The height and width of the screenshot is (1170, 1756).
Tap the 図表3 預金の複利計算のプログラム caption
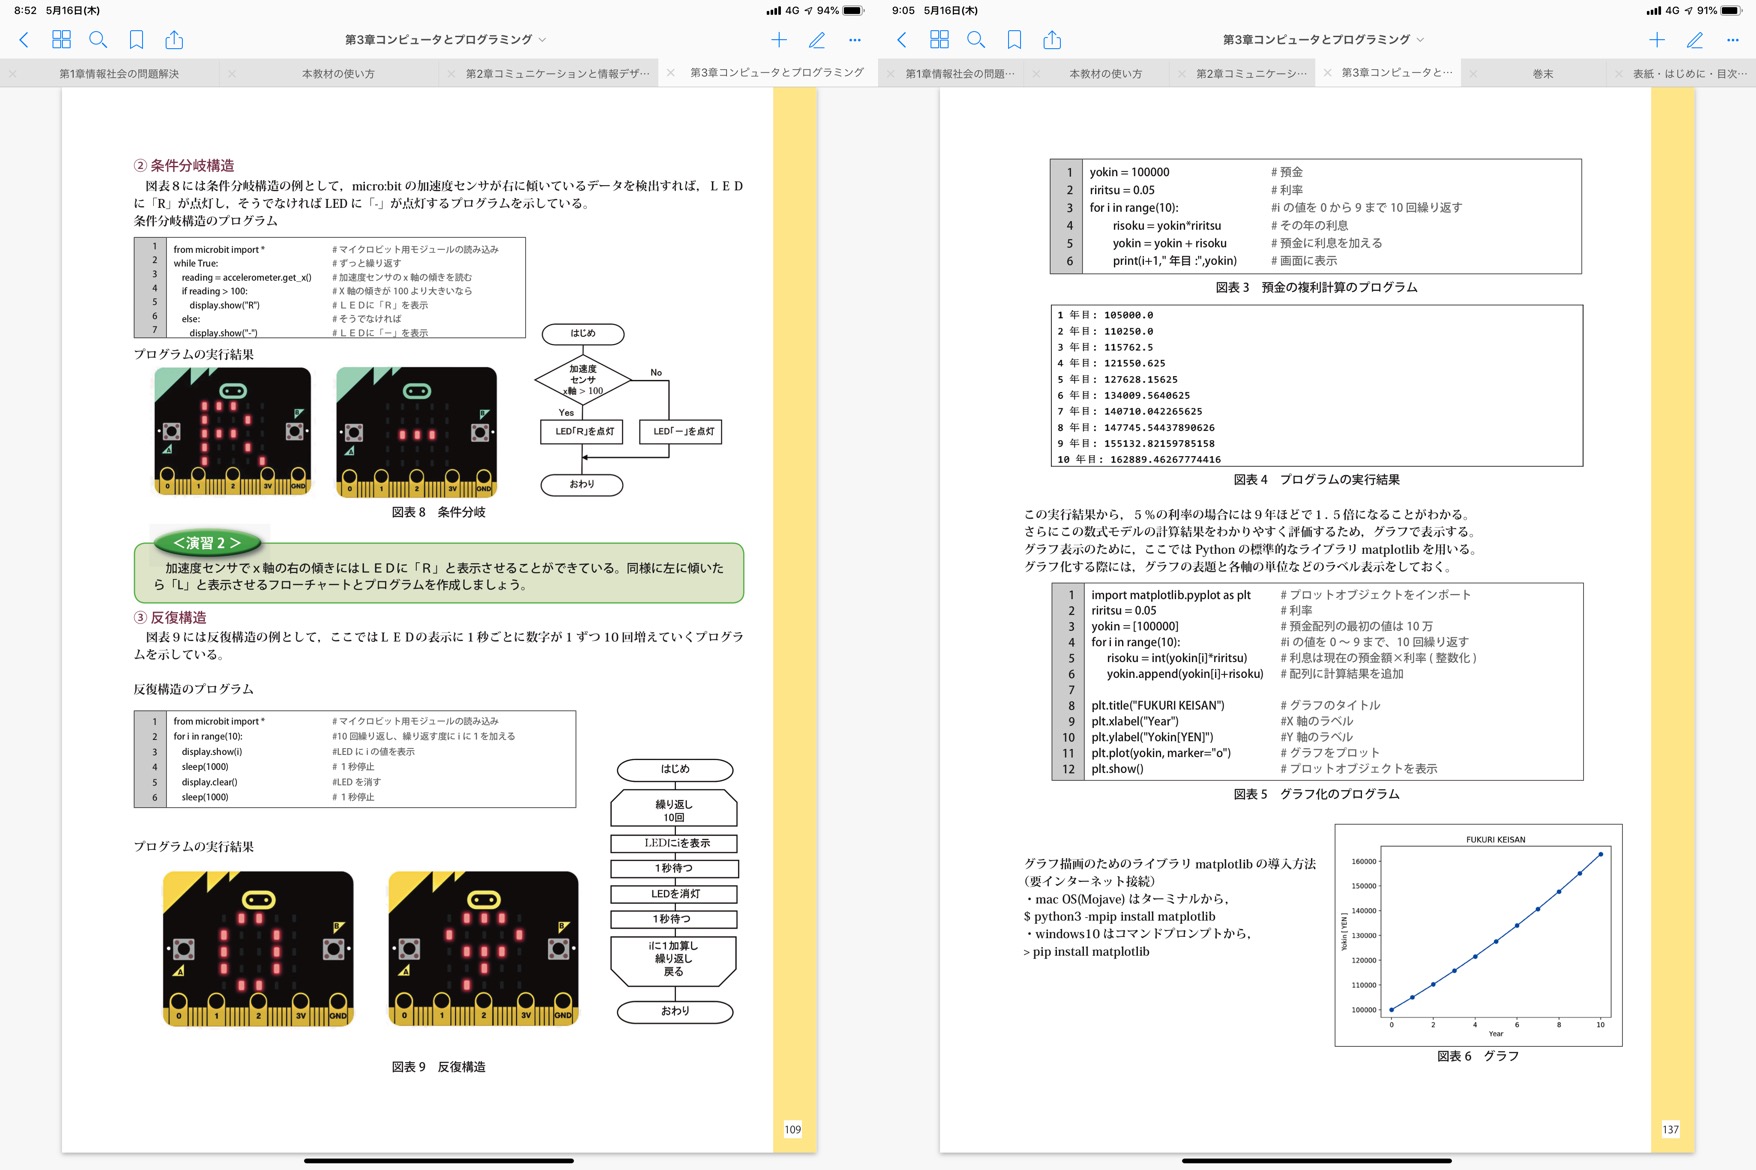[1316, 287]
